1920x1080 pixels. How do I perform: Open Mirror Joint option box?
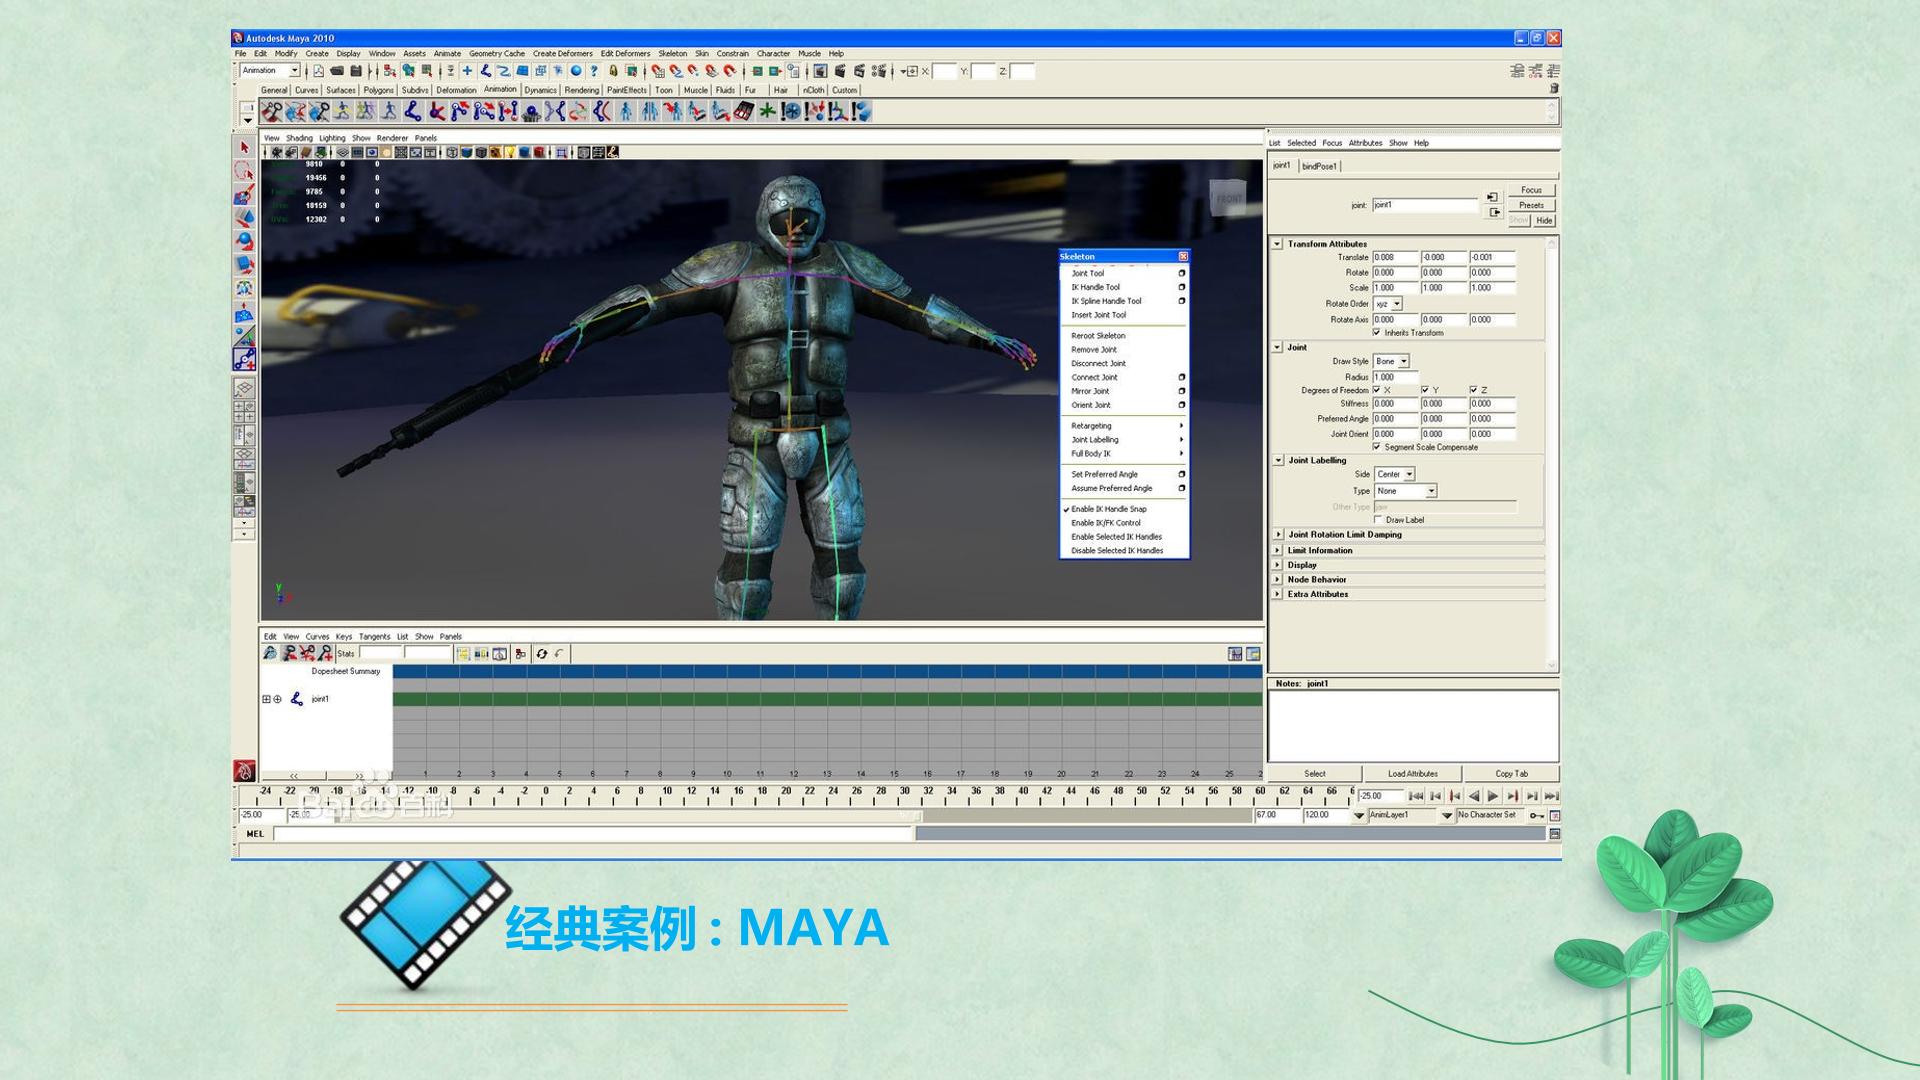[1182, 391]
